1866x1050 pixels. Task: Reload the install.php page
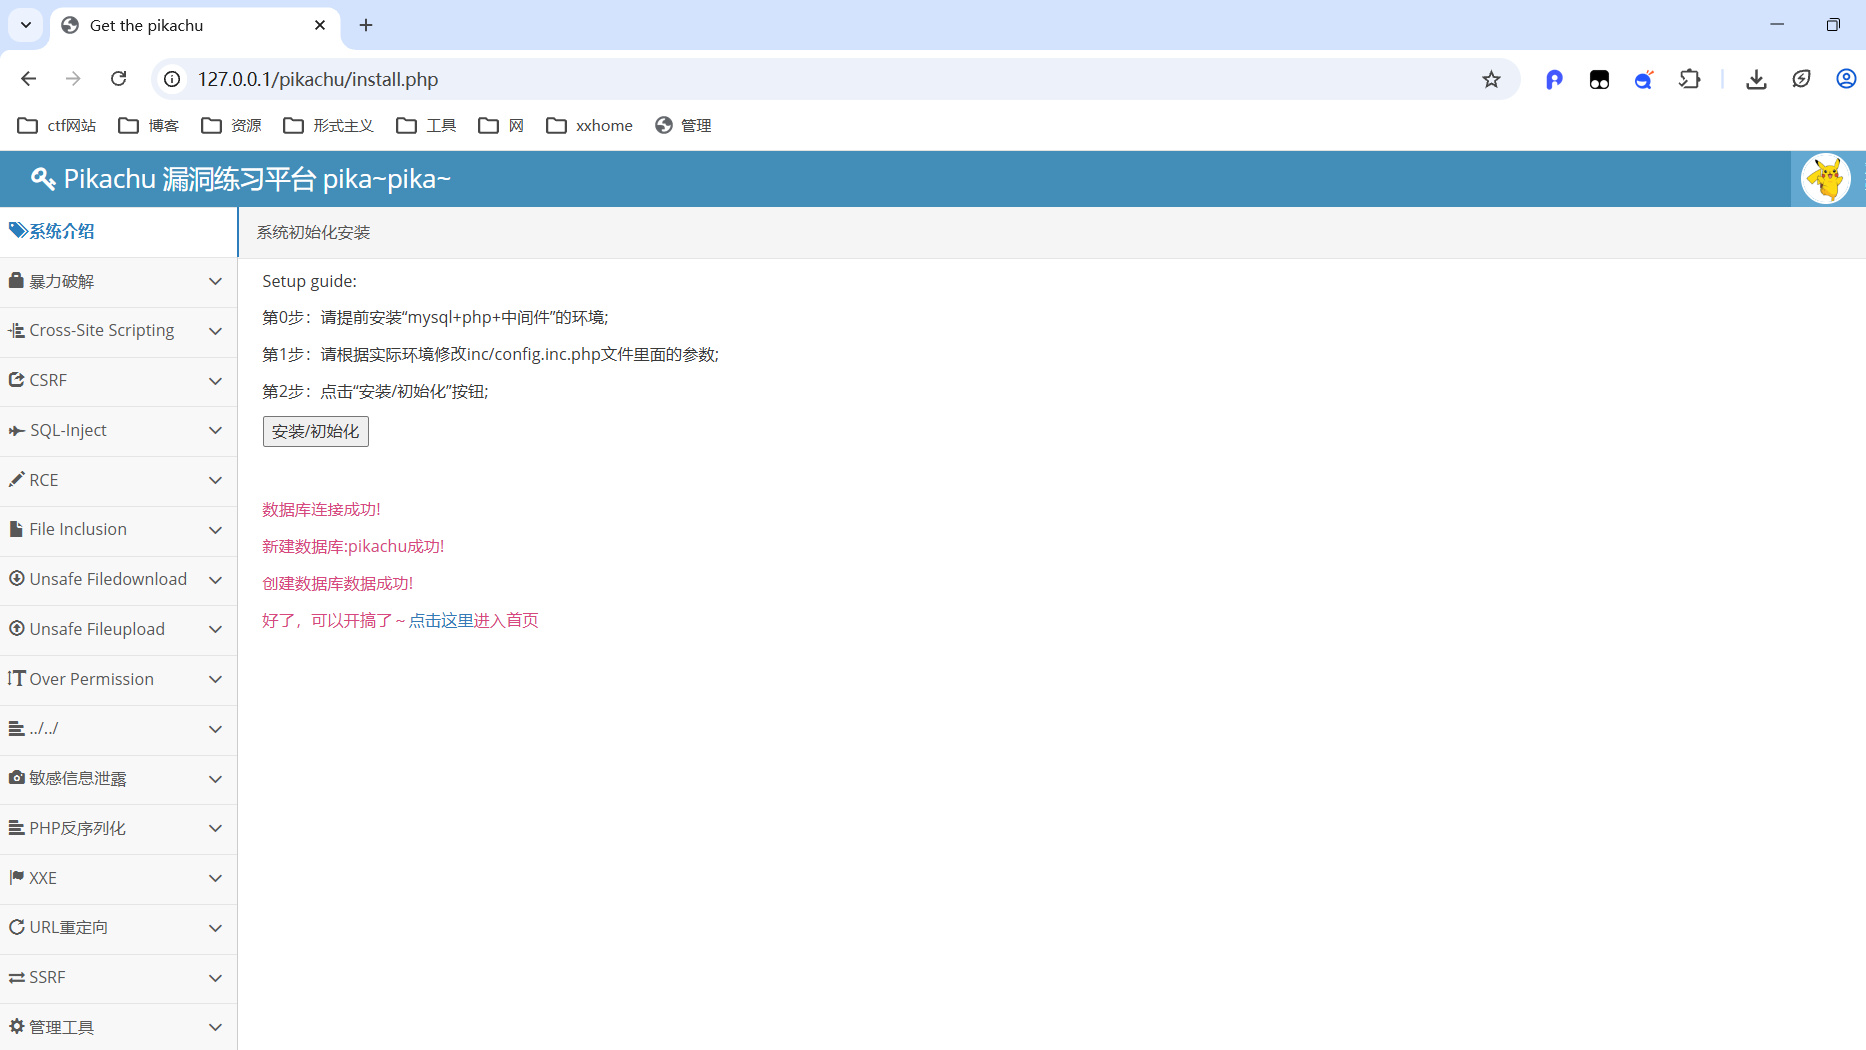pos(119,79)
